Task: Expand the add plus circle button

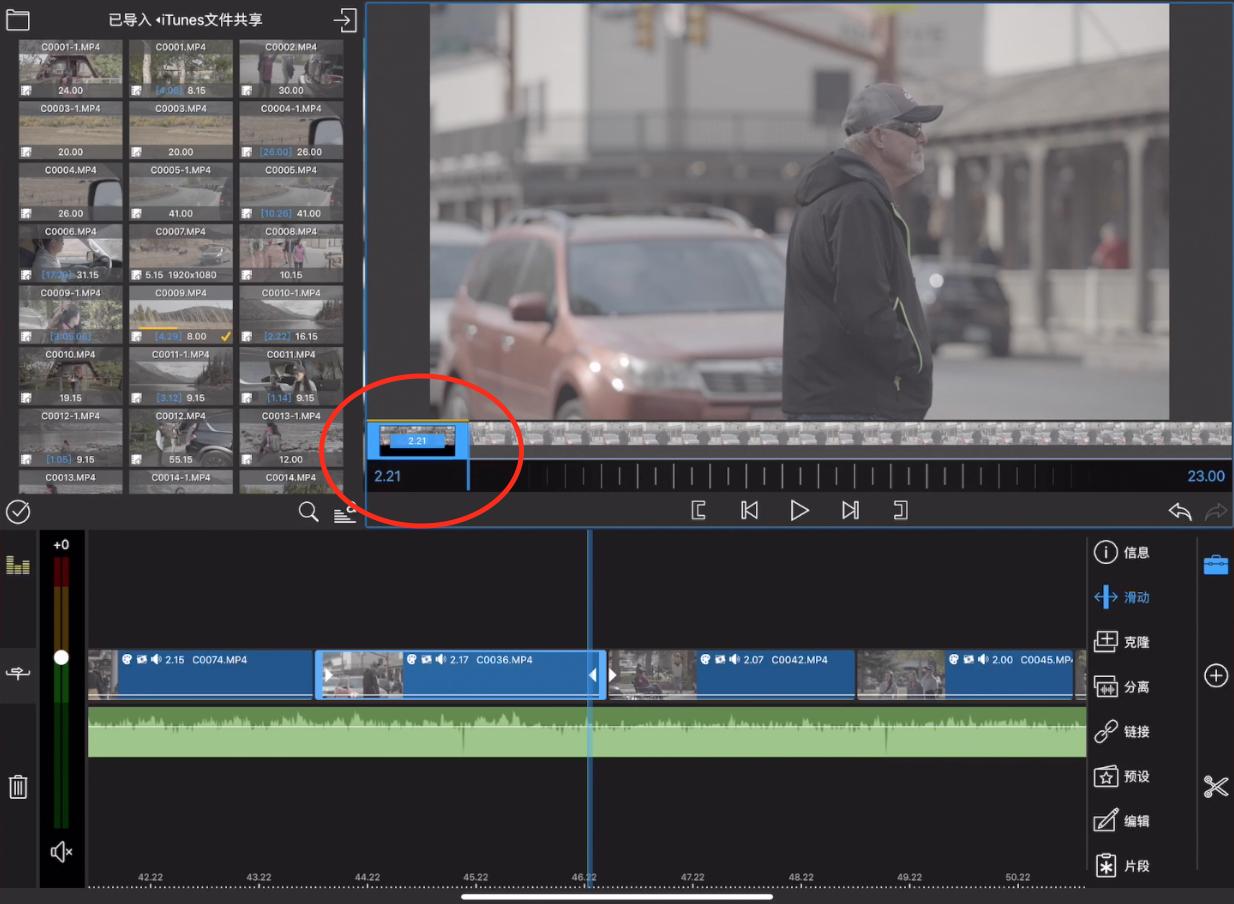Action: tap(1216, 676)
